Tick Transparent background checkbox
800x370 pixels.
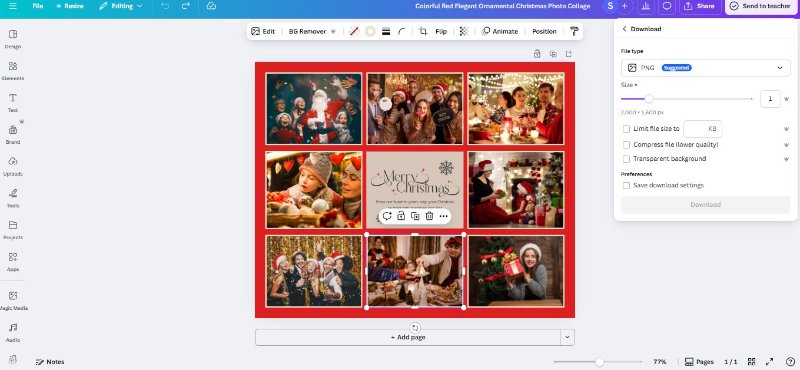(x=626, y=159)
